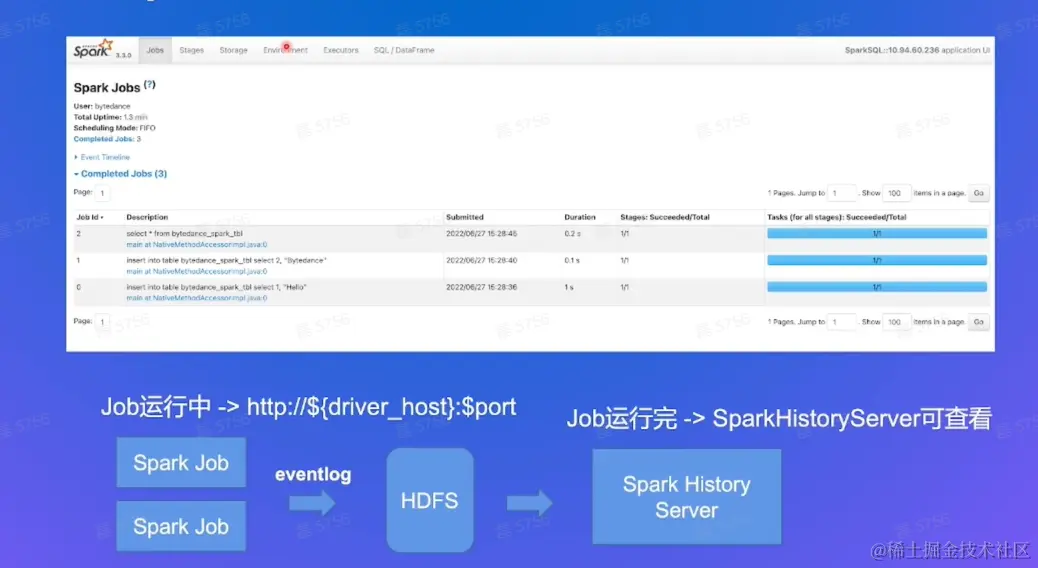This screenshot has height=568, width=1038.
Task: Sort by the Description column header
Action: click(x=147, y=217)
